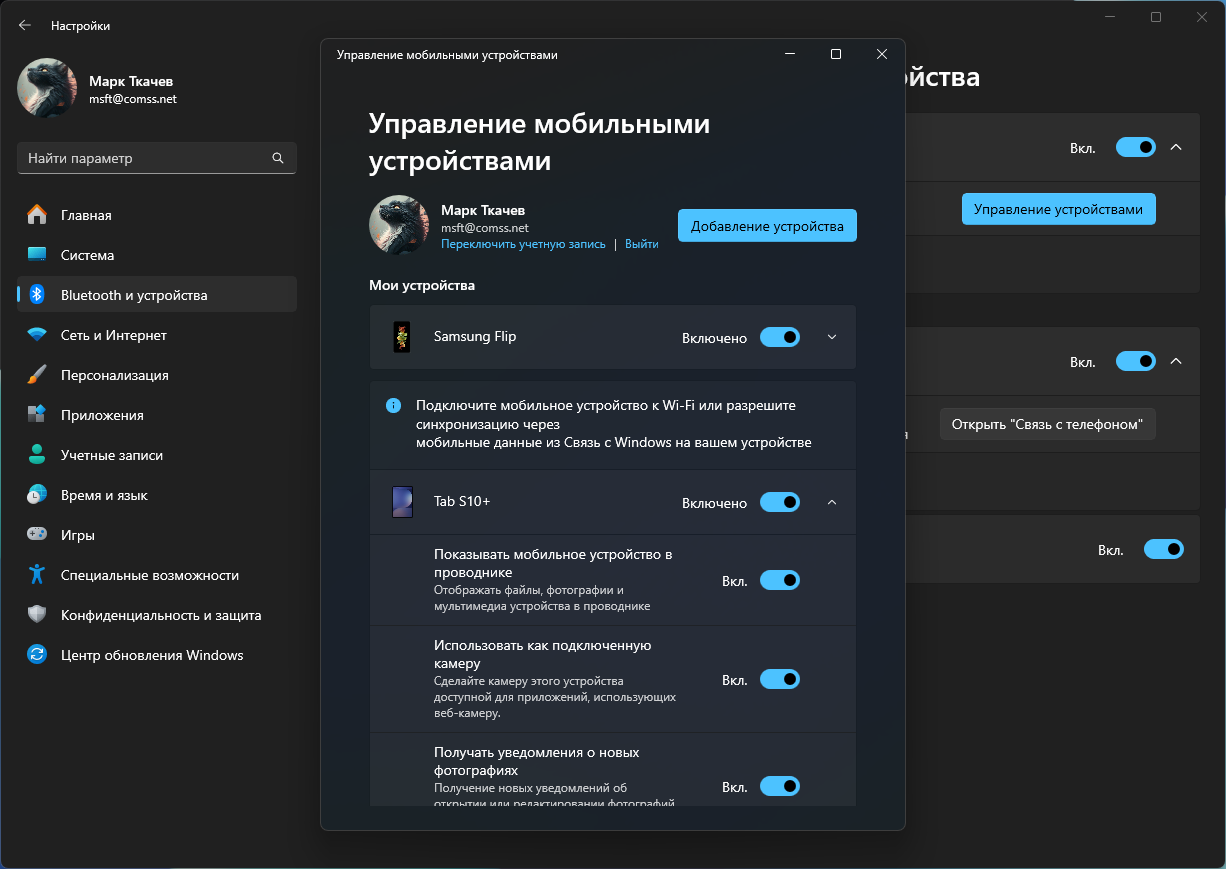
Task: Click the Учетные записи person icon
Action: click(37, 455)
